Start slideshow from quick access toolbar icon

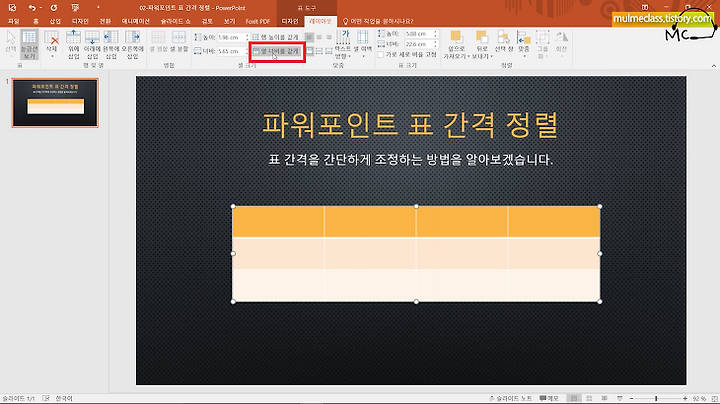(75, 8)
